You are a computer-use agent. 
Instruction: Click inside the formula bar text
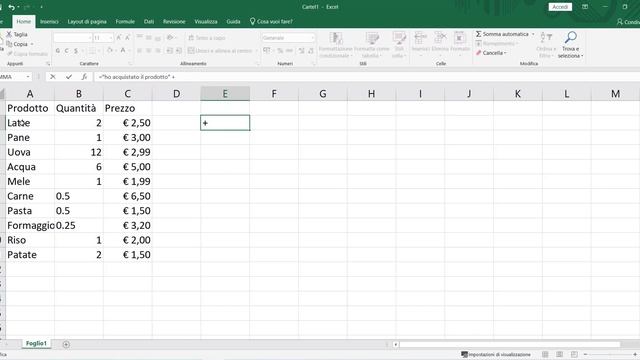136,77
